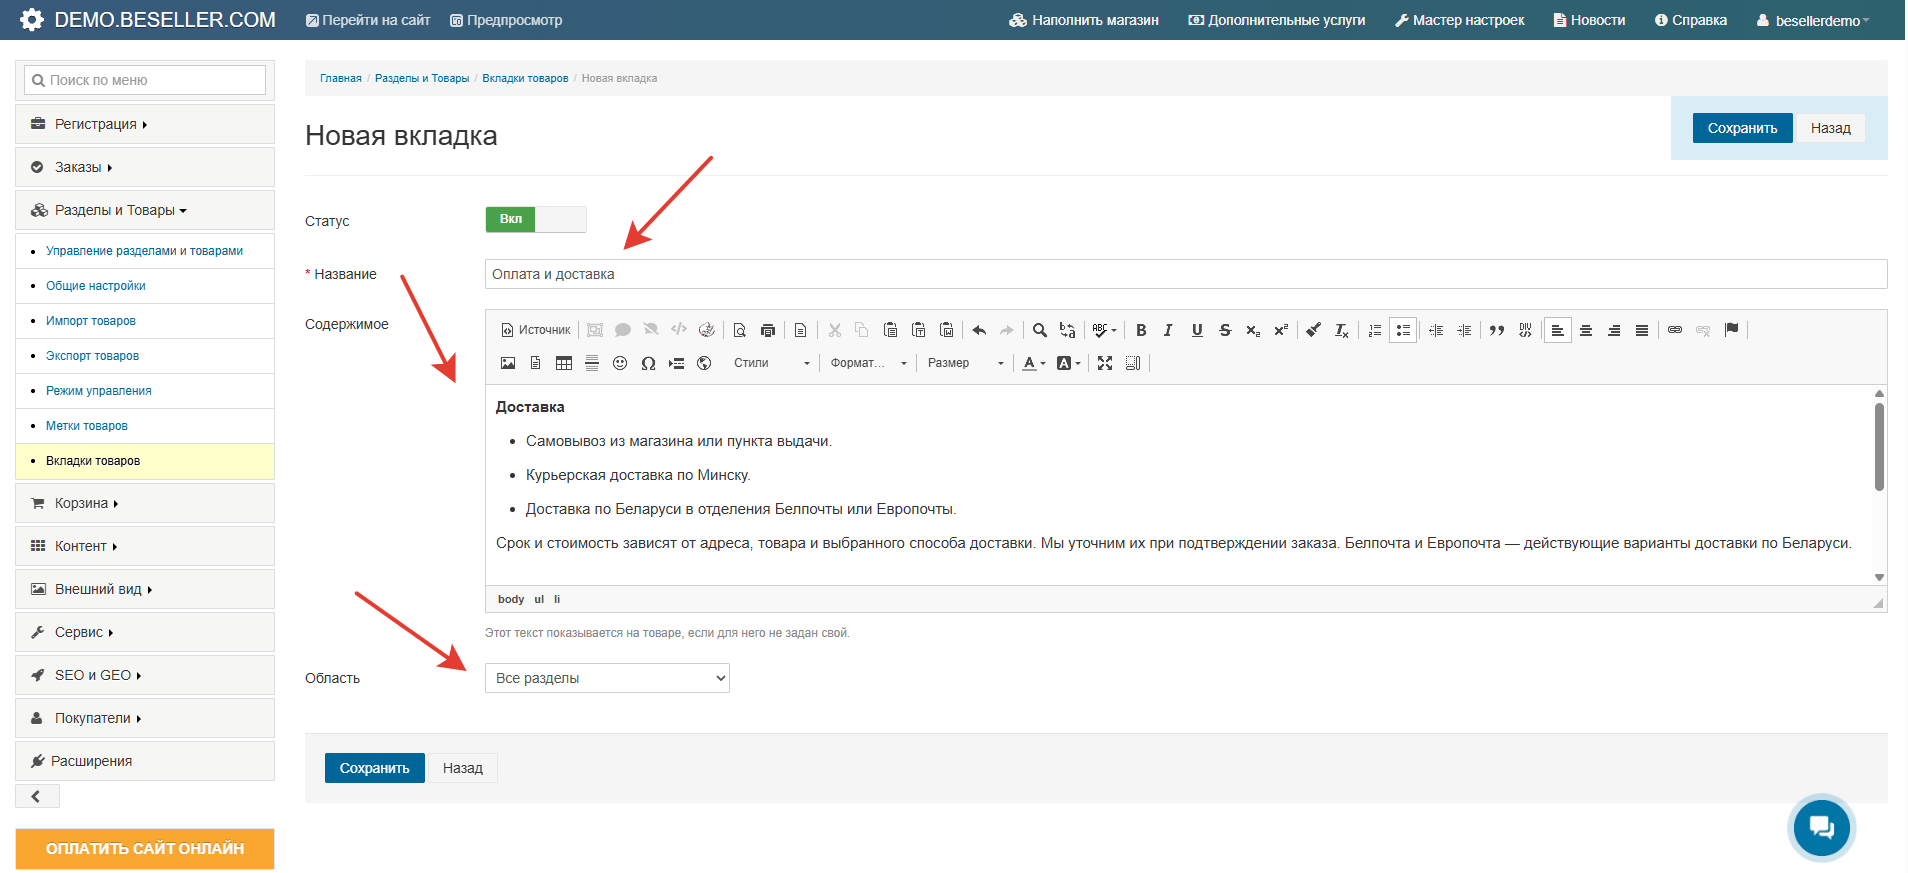This screenshot has width=1908, height=873.
Task: Insert a numbered list
Action: point(1375,330)
